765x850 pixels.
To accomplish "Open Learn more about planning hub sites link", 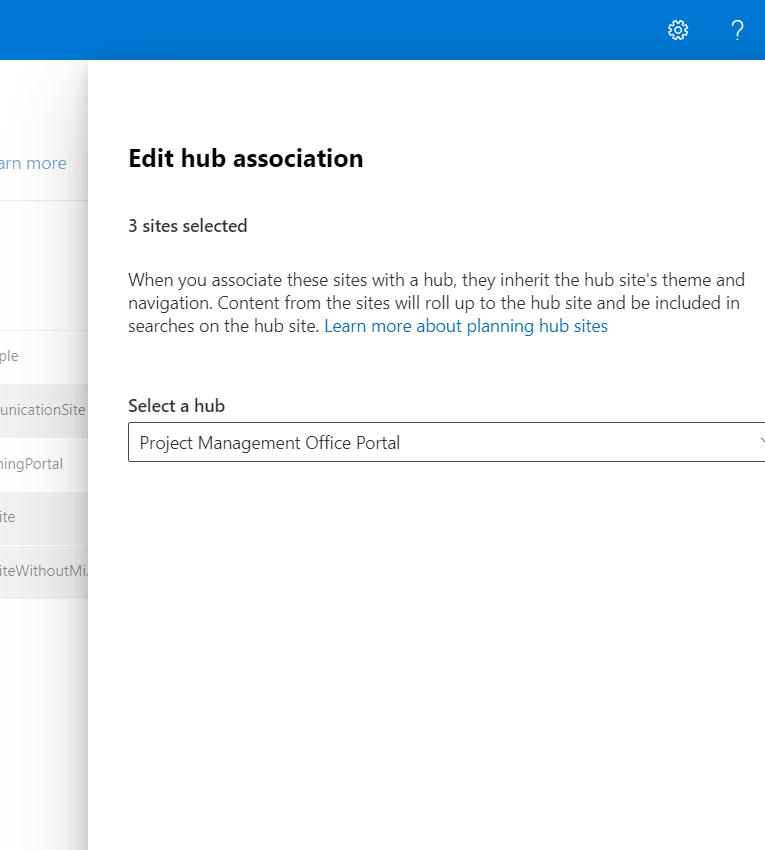I will click(466, 326).
